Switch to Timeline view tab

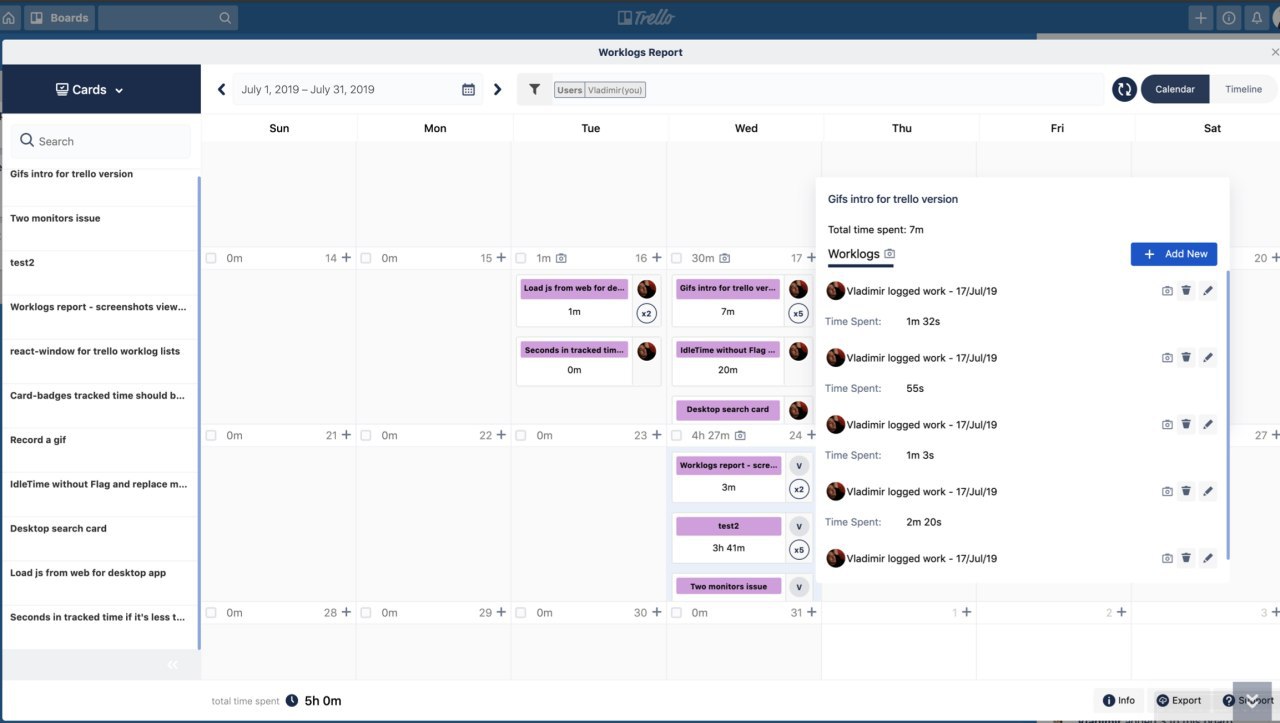click(1243, 89)
